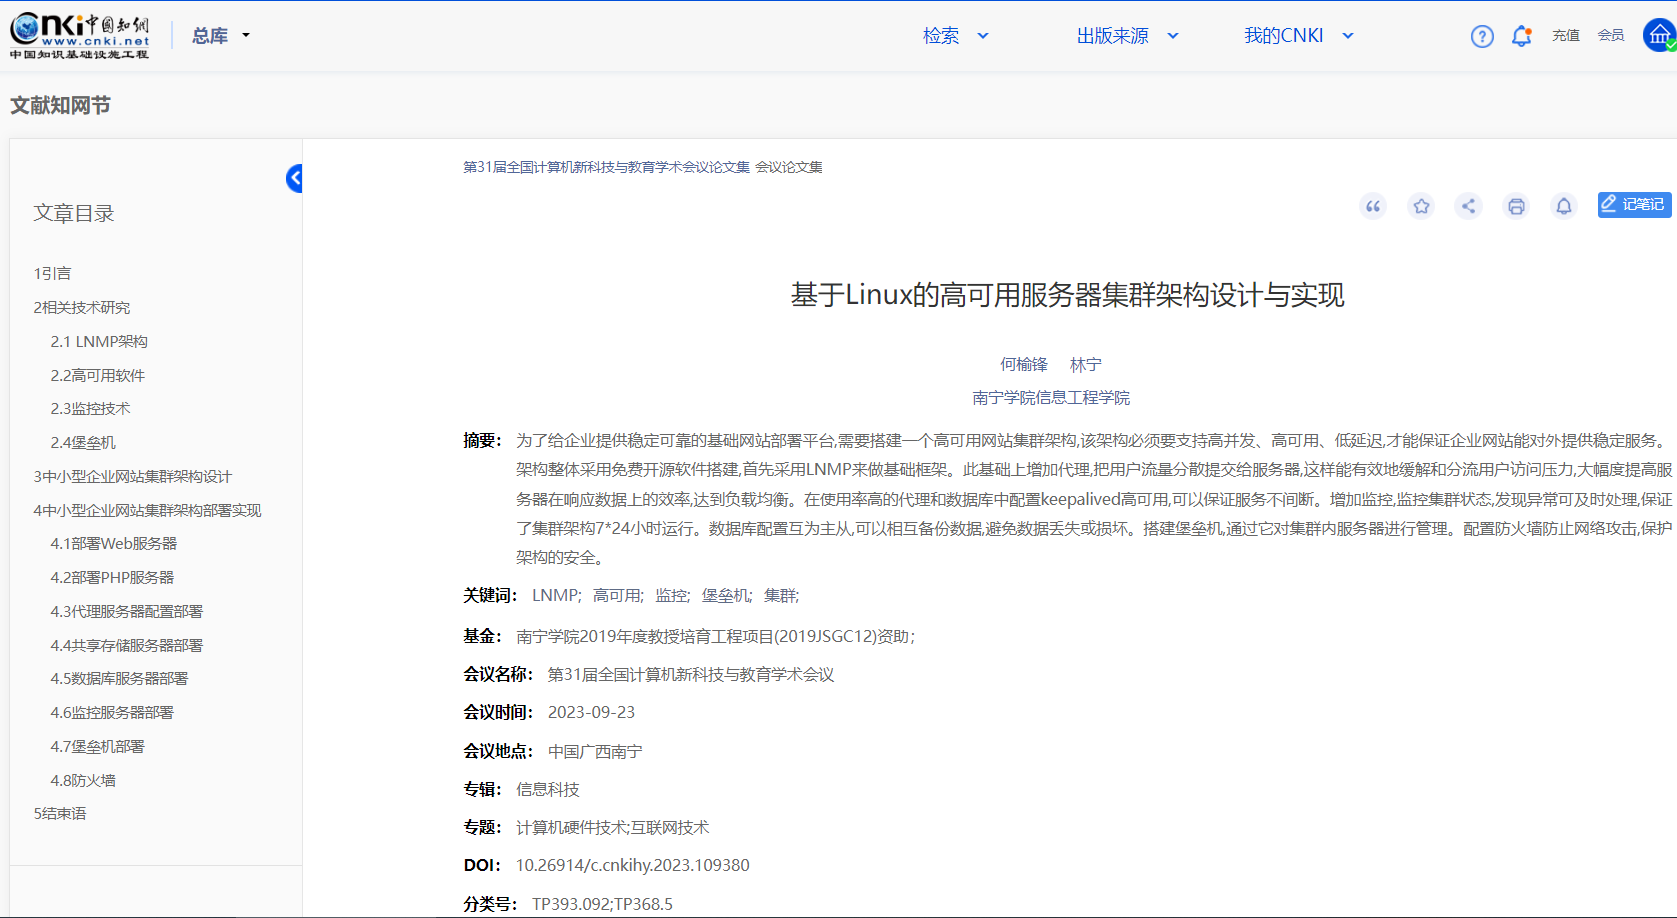The image size is (1677, 918).
Task: Open notifications bell in top header
Action: coord(1521,36)
